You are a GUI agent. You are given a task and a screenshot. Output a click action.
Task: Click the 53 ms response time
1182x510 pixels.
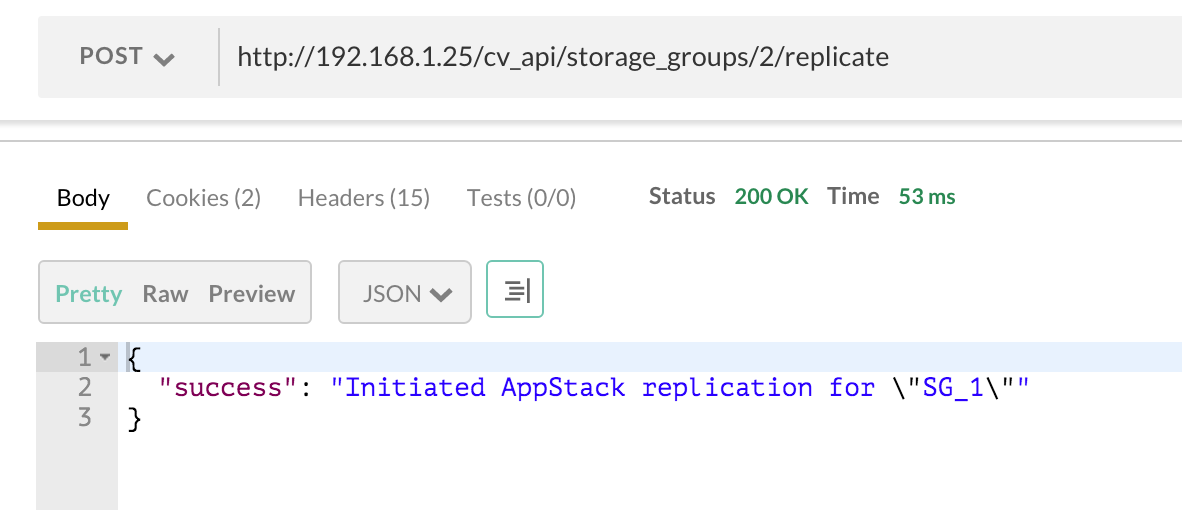(x=927, y=196)
